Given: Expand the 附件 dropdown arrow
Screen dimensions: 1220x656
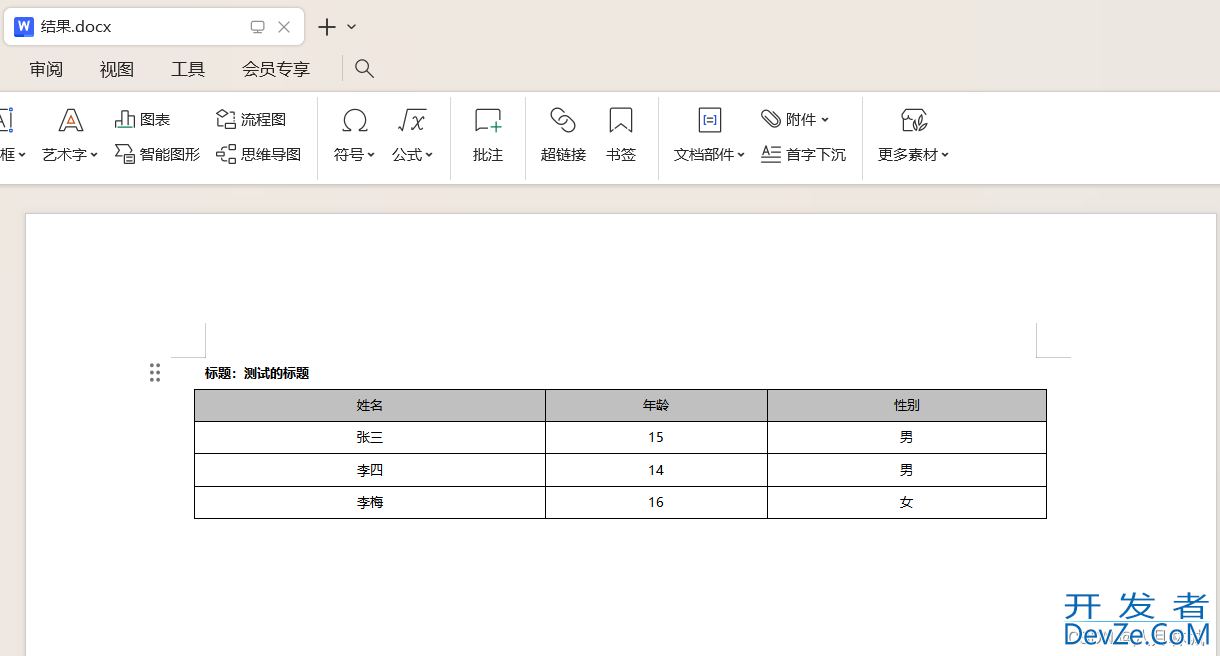Looking at the screenshot, I should click(825, 120).
